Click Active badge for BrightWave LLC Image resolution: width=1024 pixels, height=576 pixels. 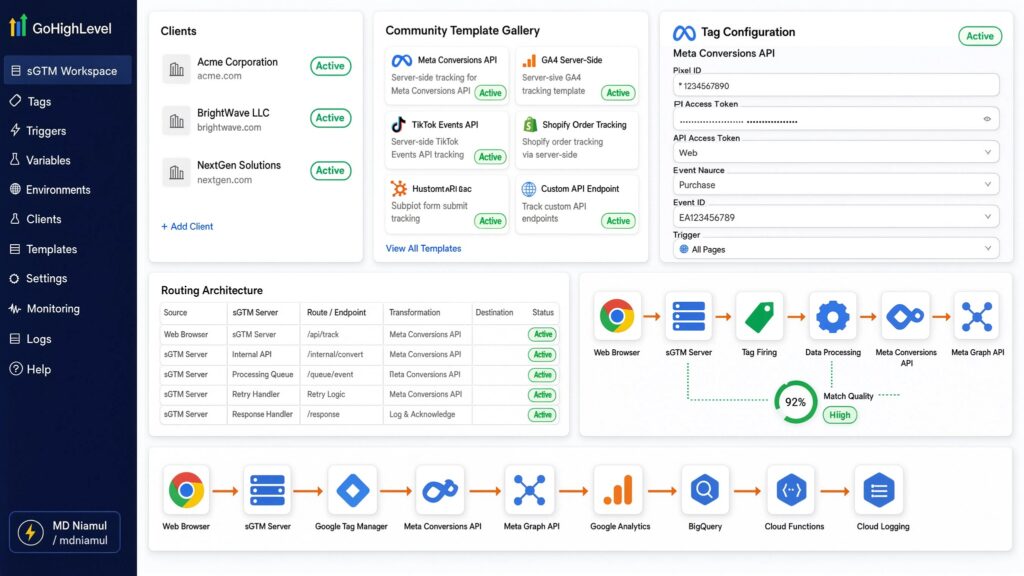click(330, 118)
